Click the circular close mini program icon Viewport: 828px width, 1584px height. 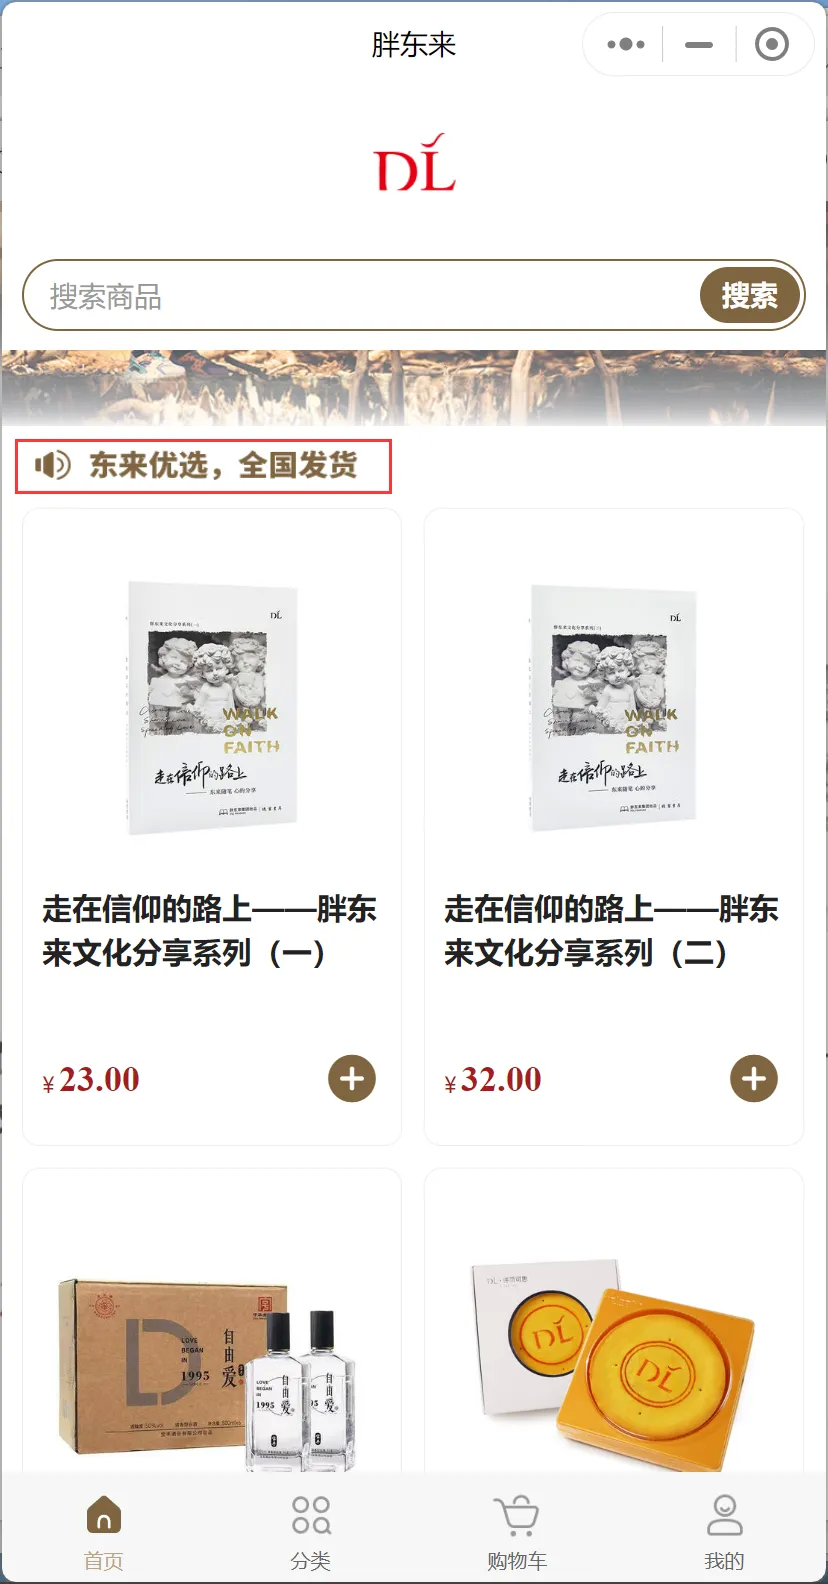pyautogui.click(x=771, y=44)
